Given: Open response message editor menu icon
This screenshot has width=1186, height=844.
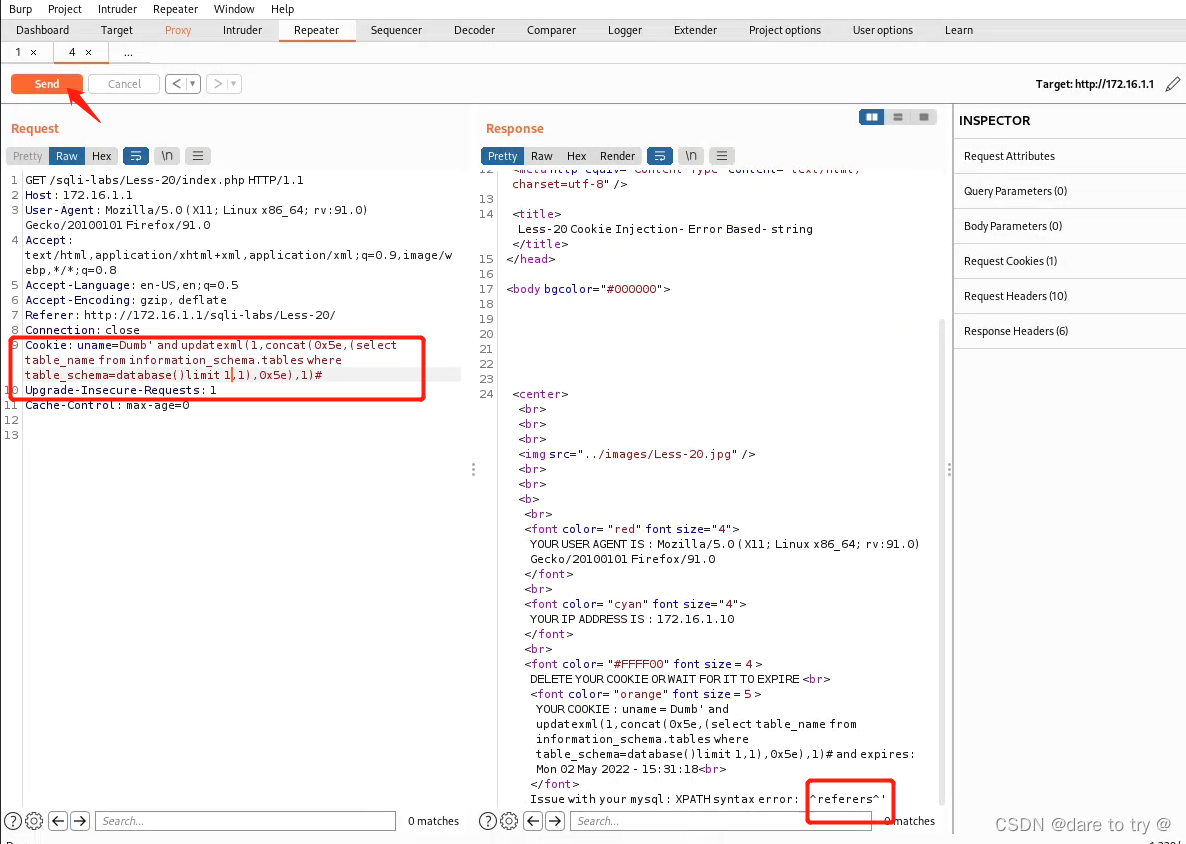Looking at the screenshot, I should click(722, 156).
